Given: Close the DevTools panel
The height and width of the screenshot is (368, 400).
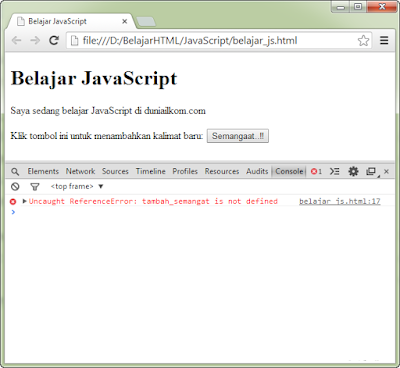Looking at the screenshot, I should click(x=386, y=171).
